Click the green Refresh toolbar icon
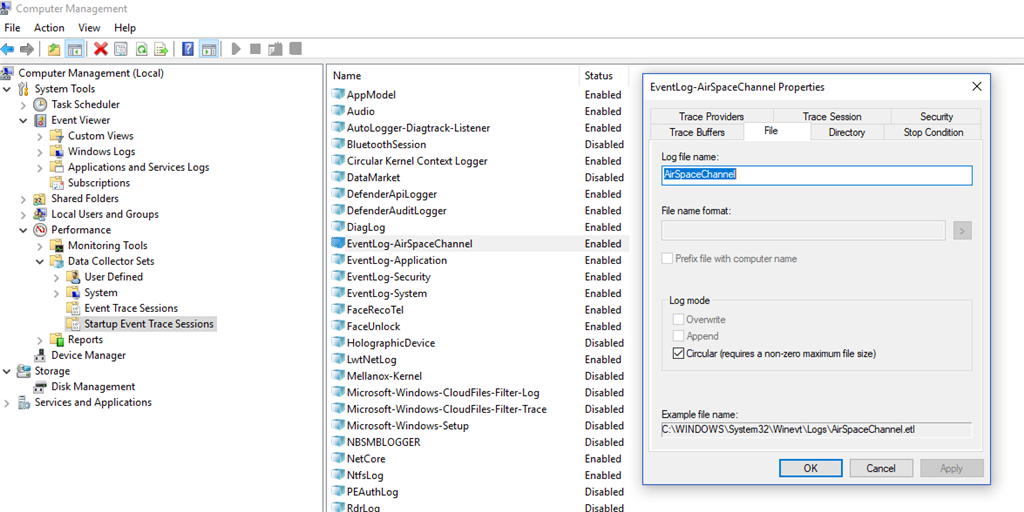This screenshot has height=512, width=1024. point(141,49)
